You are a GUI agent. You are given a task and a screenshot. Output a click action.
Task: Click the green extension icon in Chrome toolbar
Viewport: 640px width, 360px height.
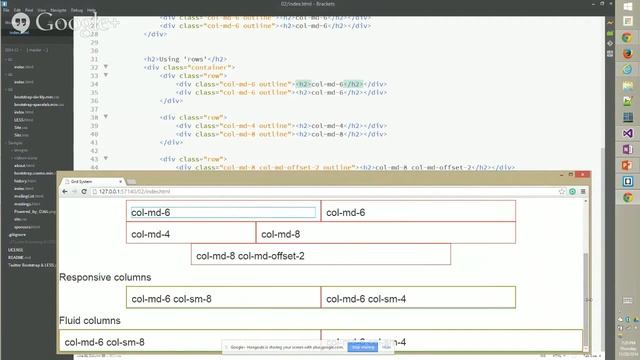pyautogui.click(x=573, y=191)
